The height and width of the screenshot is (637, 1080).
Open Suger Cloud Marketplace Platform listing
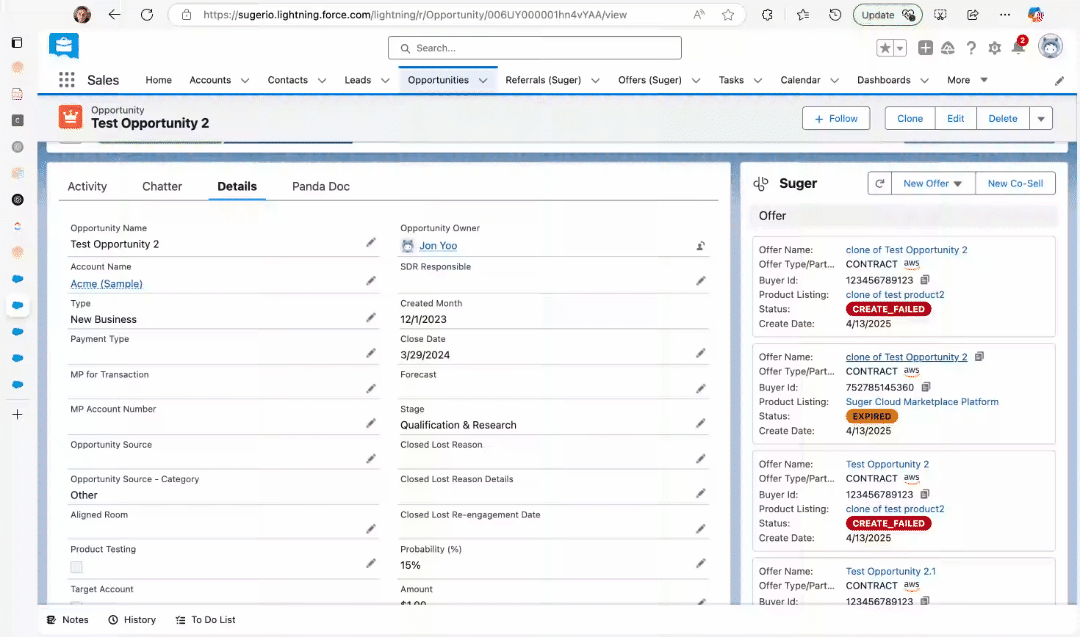(x=922, y=401)
